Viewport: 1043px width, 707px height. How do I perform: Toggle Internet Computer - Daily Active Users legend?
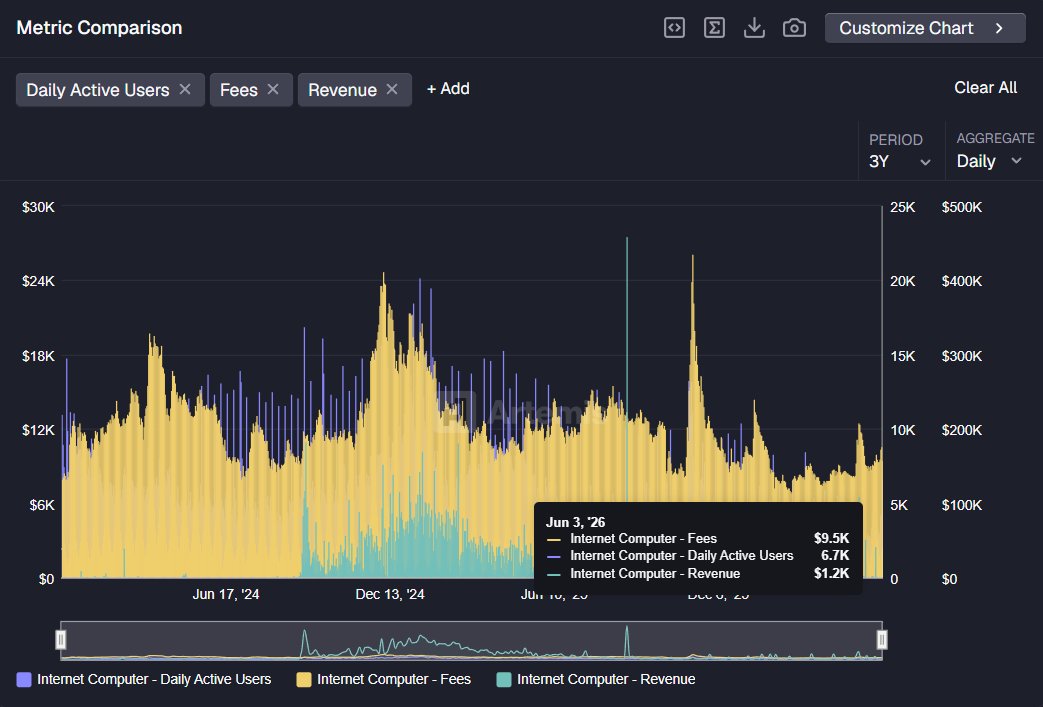144,679
